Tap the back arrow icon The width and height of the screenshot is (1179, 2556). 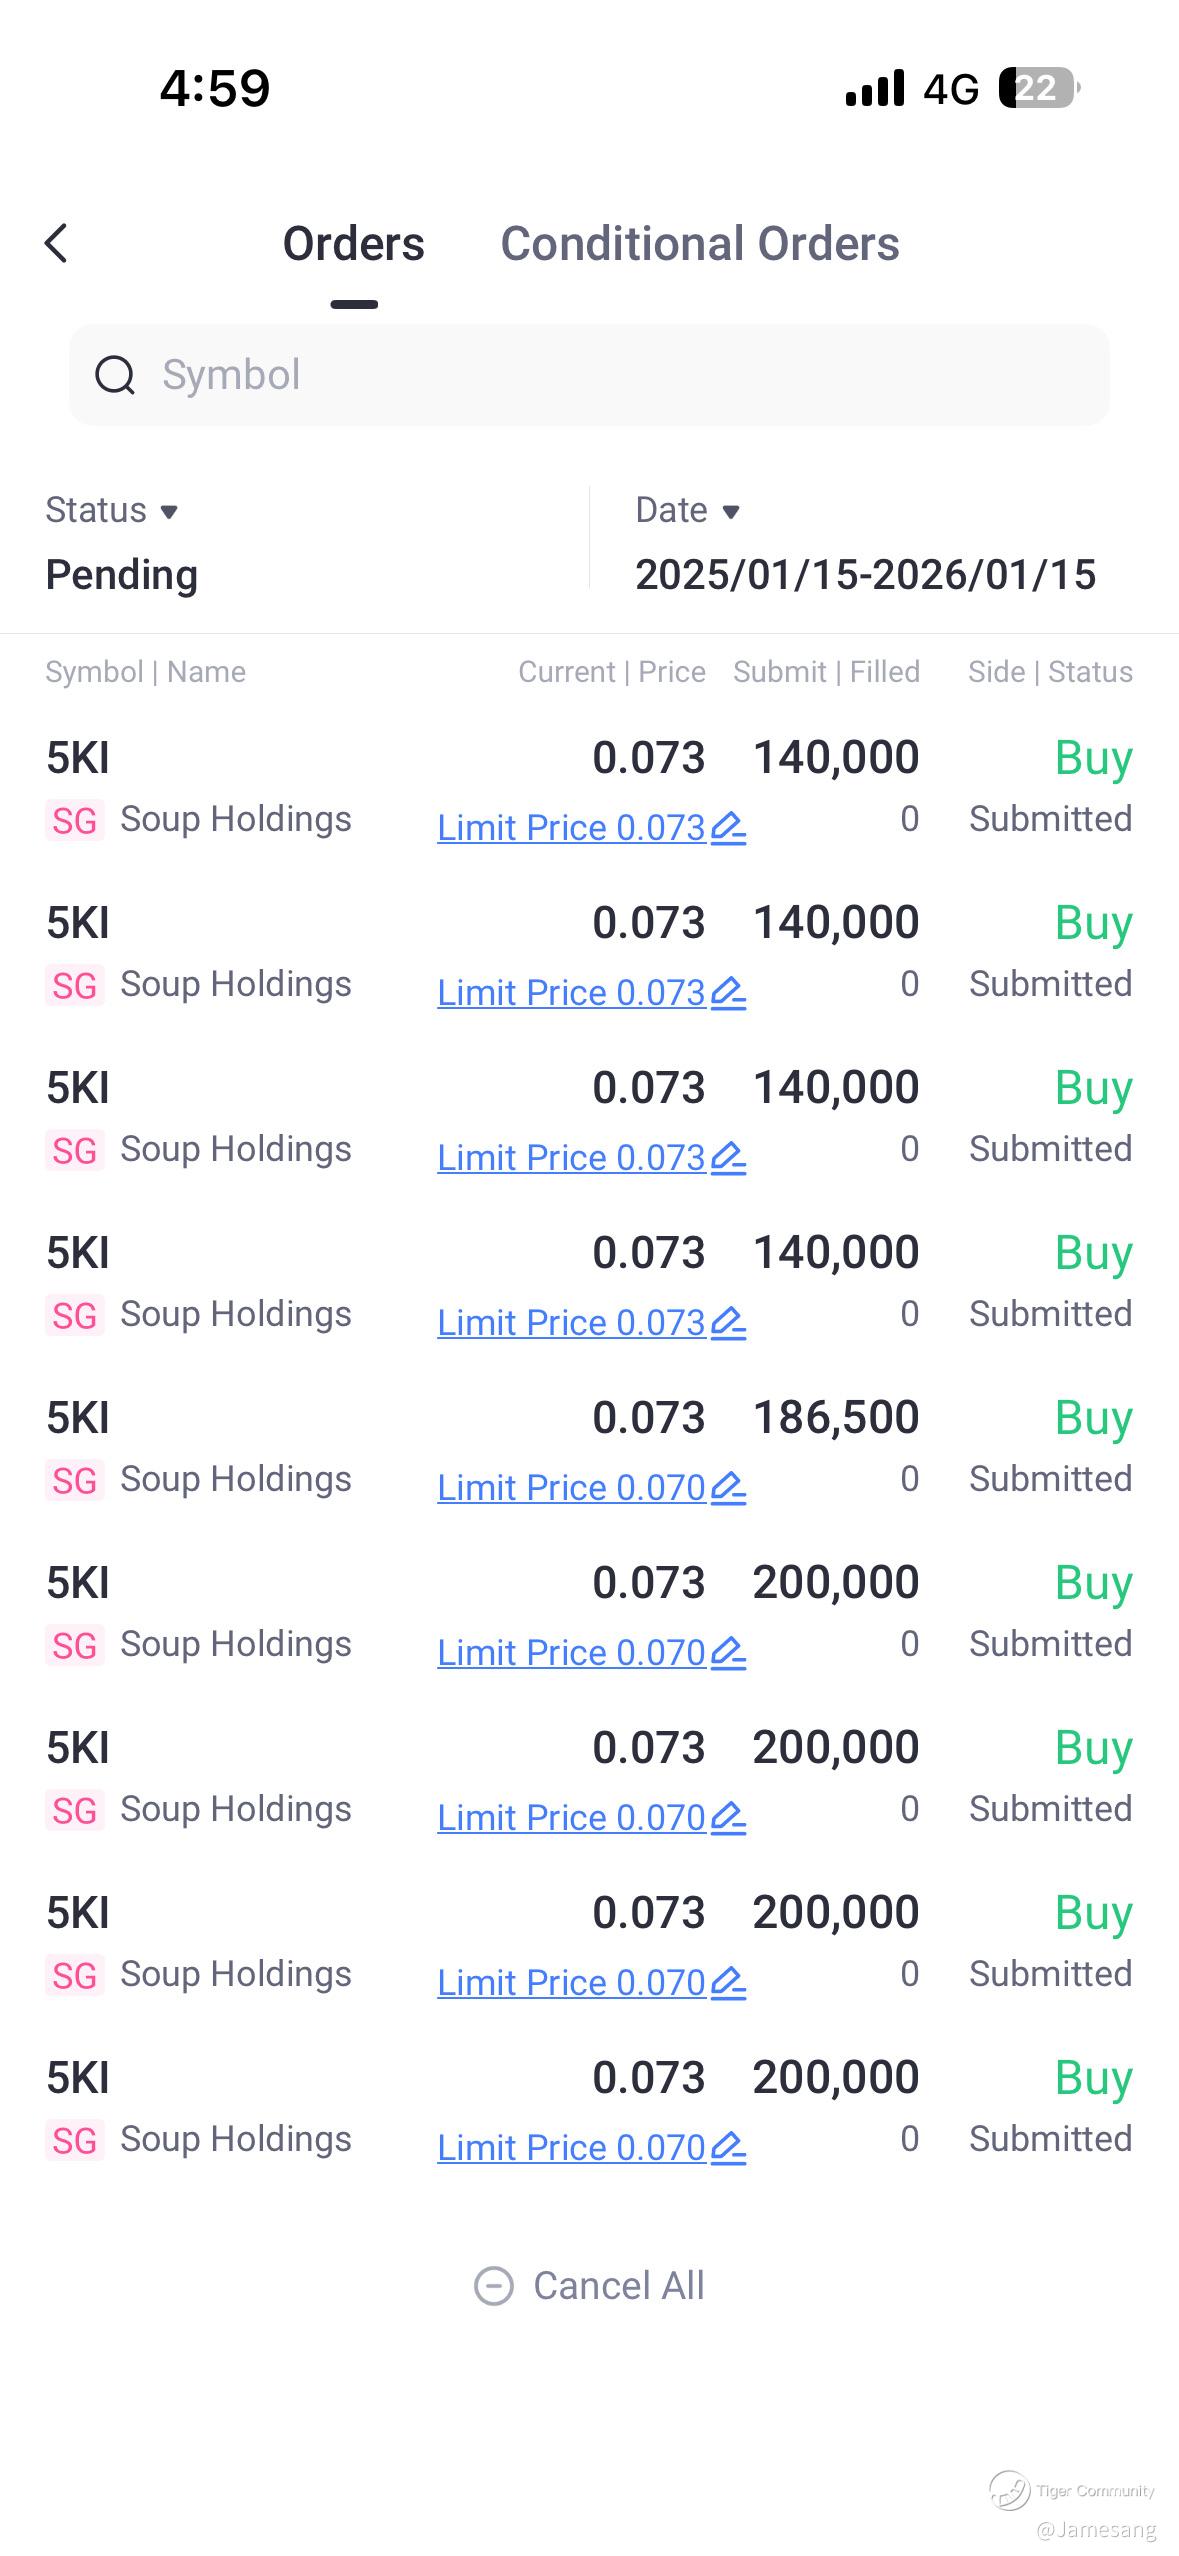[57, 243]
